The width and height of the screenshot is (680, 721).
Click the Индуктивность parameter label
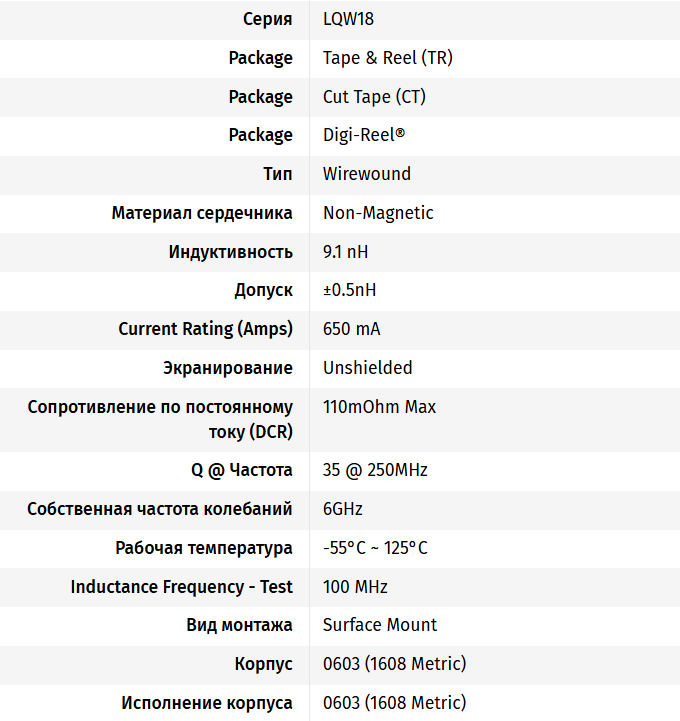pyautogui.click(x=231, y=252)
